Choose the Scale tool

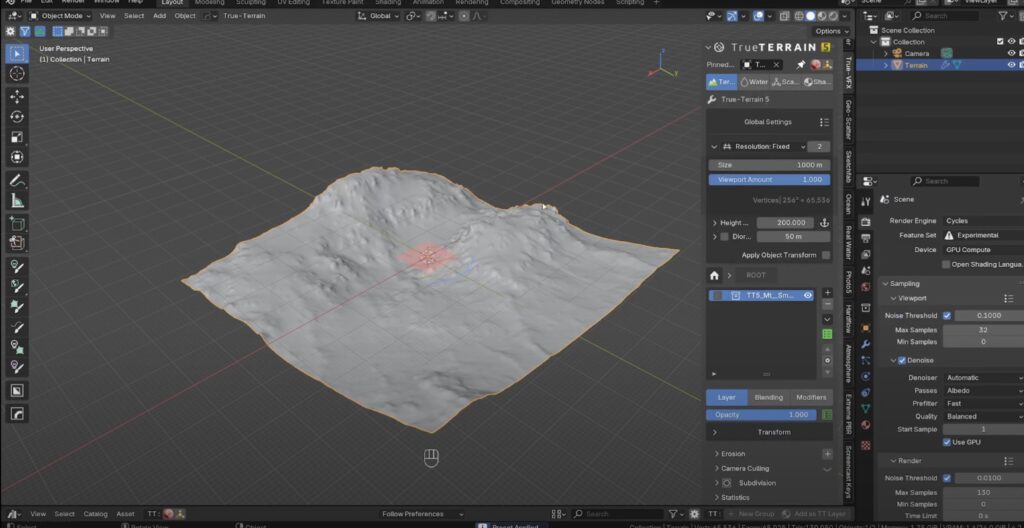[17, 137]
